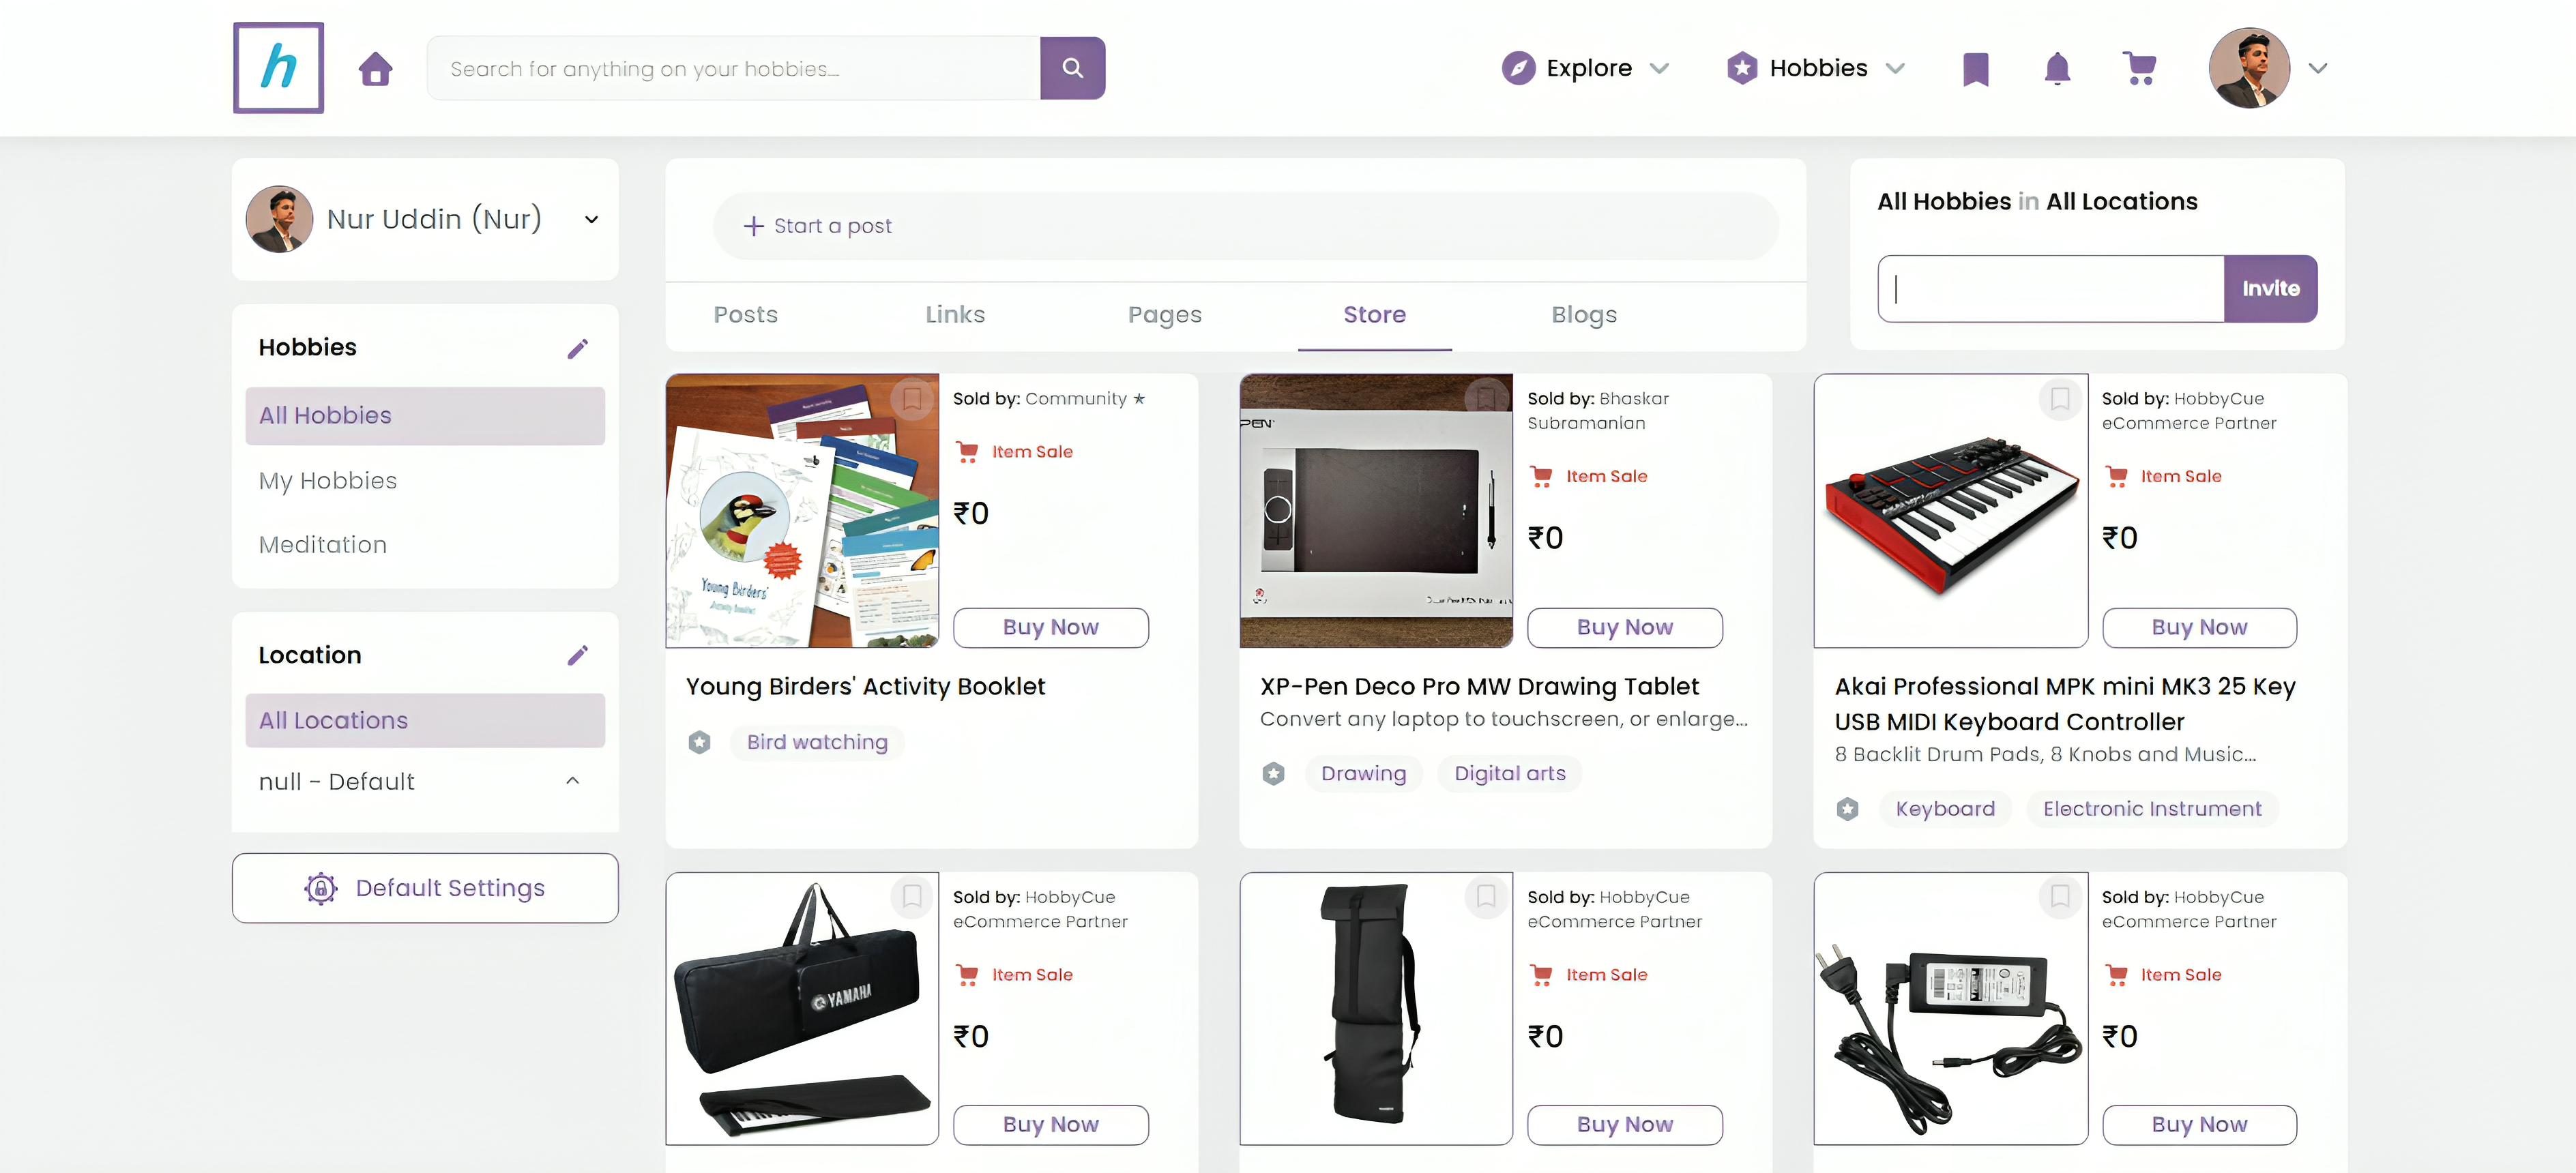The image size is (2576, 1173).
Task: Buy Now the XP-Pen Drawing Tablet
Action: (x=1624, y=627)
